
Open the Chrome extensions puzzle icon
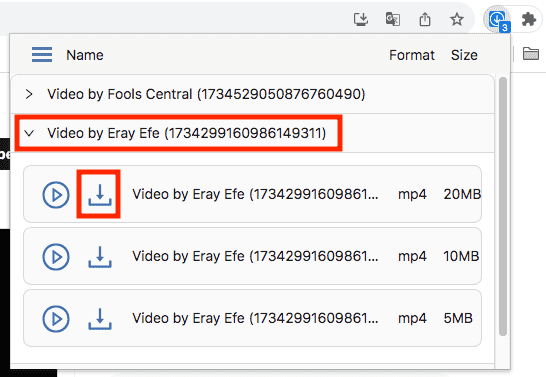[x=529, y=19]
